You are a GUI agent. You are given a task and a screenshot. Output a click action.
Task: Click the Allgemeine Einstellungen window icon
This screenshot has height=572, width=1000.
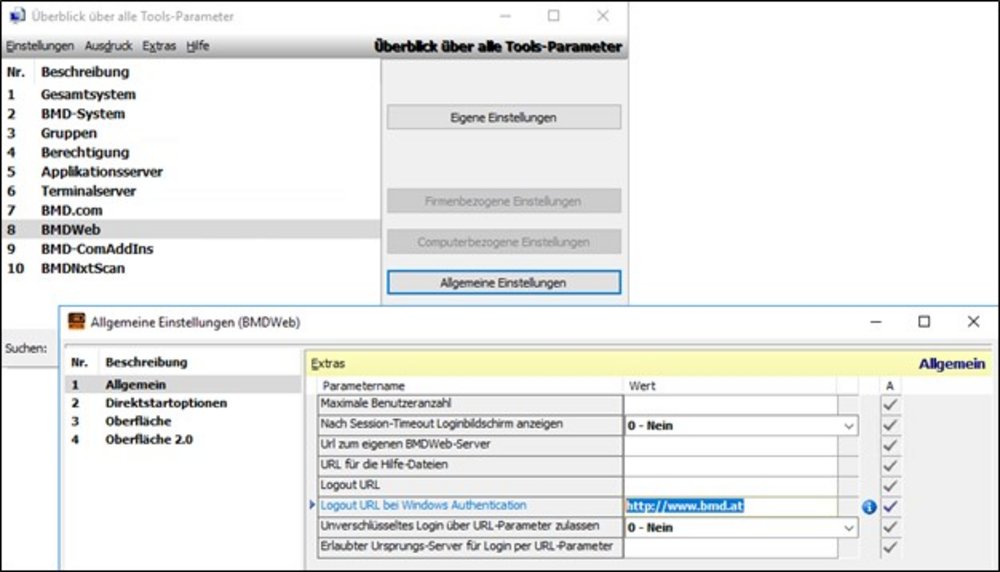(77, 321)
